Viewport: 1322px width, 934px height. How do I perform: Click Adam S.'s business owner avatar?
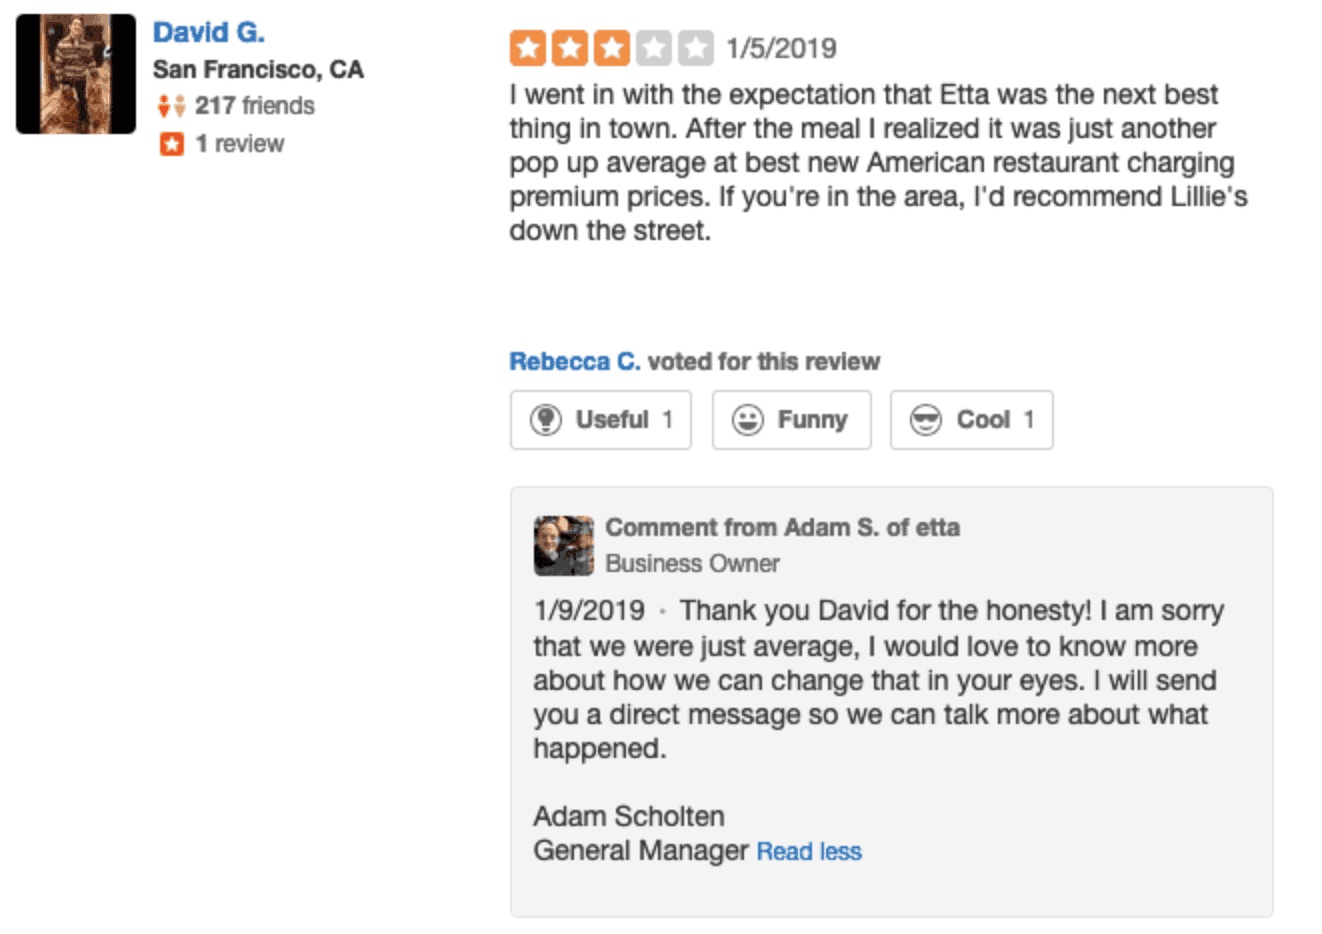[x=563, y=545]
